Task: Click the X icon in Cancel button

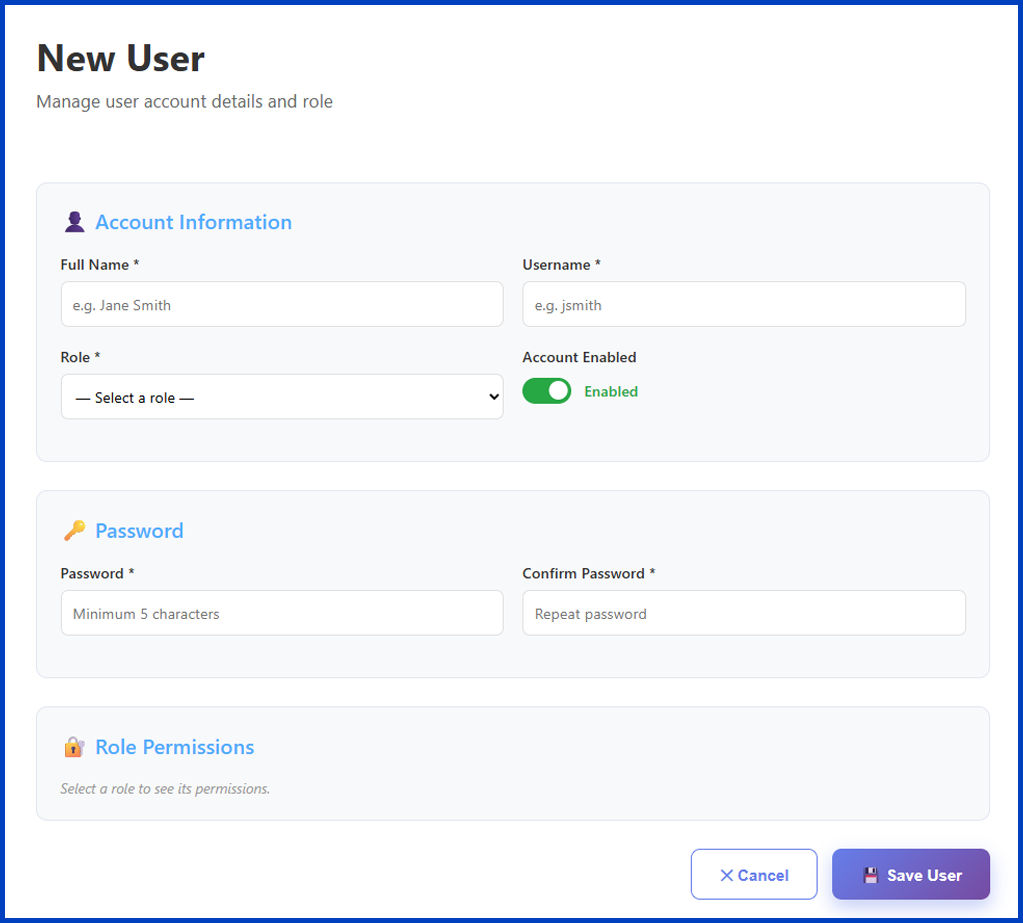Action: click(726, 875)
